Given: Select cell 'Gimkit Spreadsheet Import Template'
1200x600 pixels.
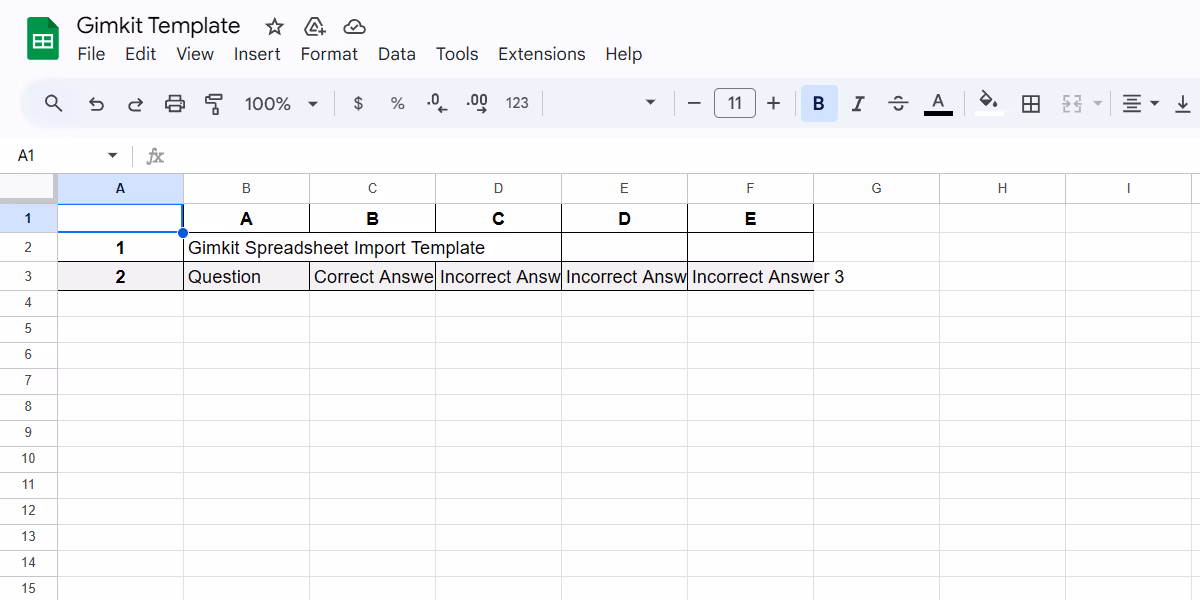Looking at the screenshot, I should pyautogui.click(x=373, y=248).
